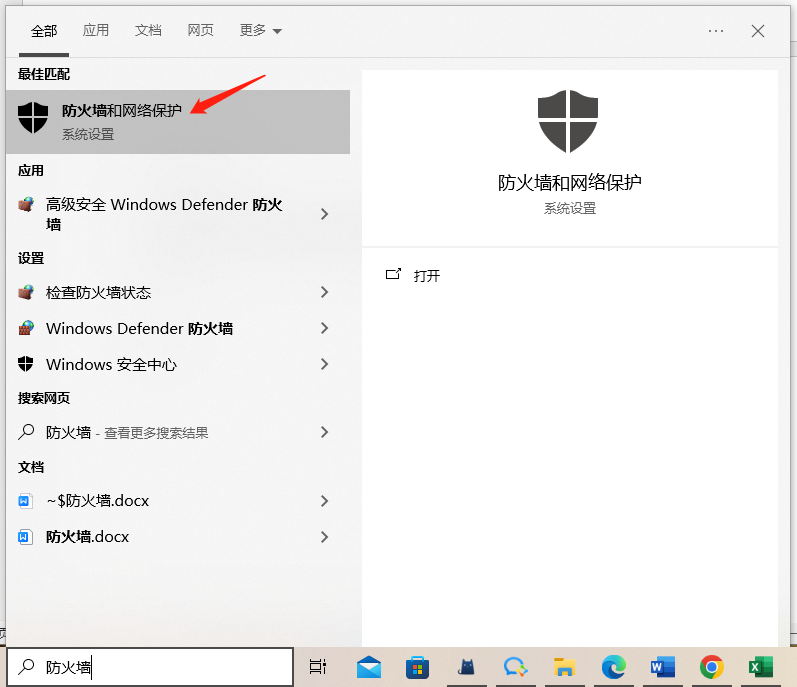
Task: Click Word file icon of 防火墙.docx
Action: click(25, 537)
